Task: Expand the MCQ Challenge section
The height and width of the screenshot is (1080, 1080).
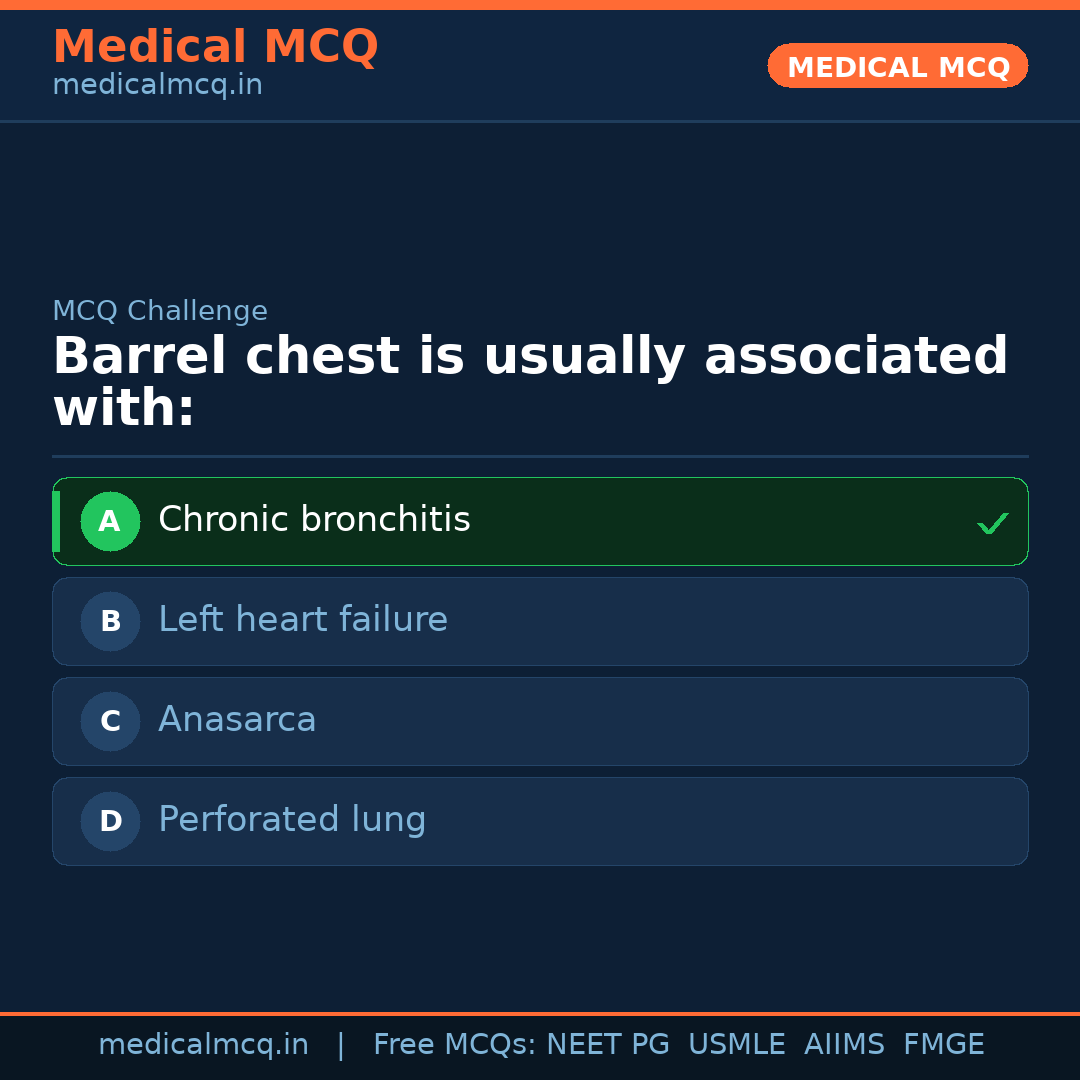Action: click(x=160, y=311)
